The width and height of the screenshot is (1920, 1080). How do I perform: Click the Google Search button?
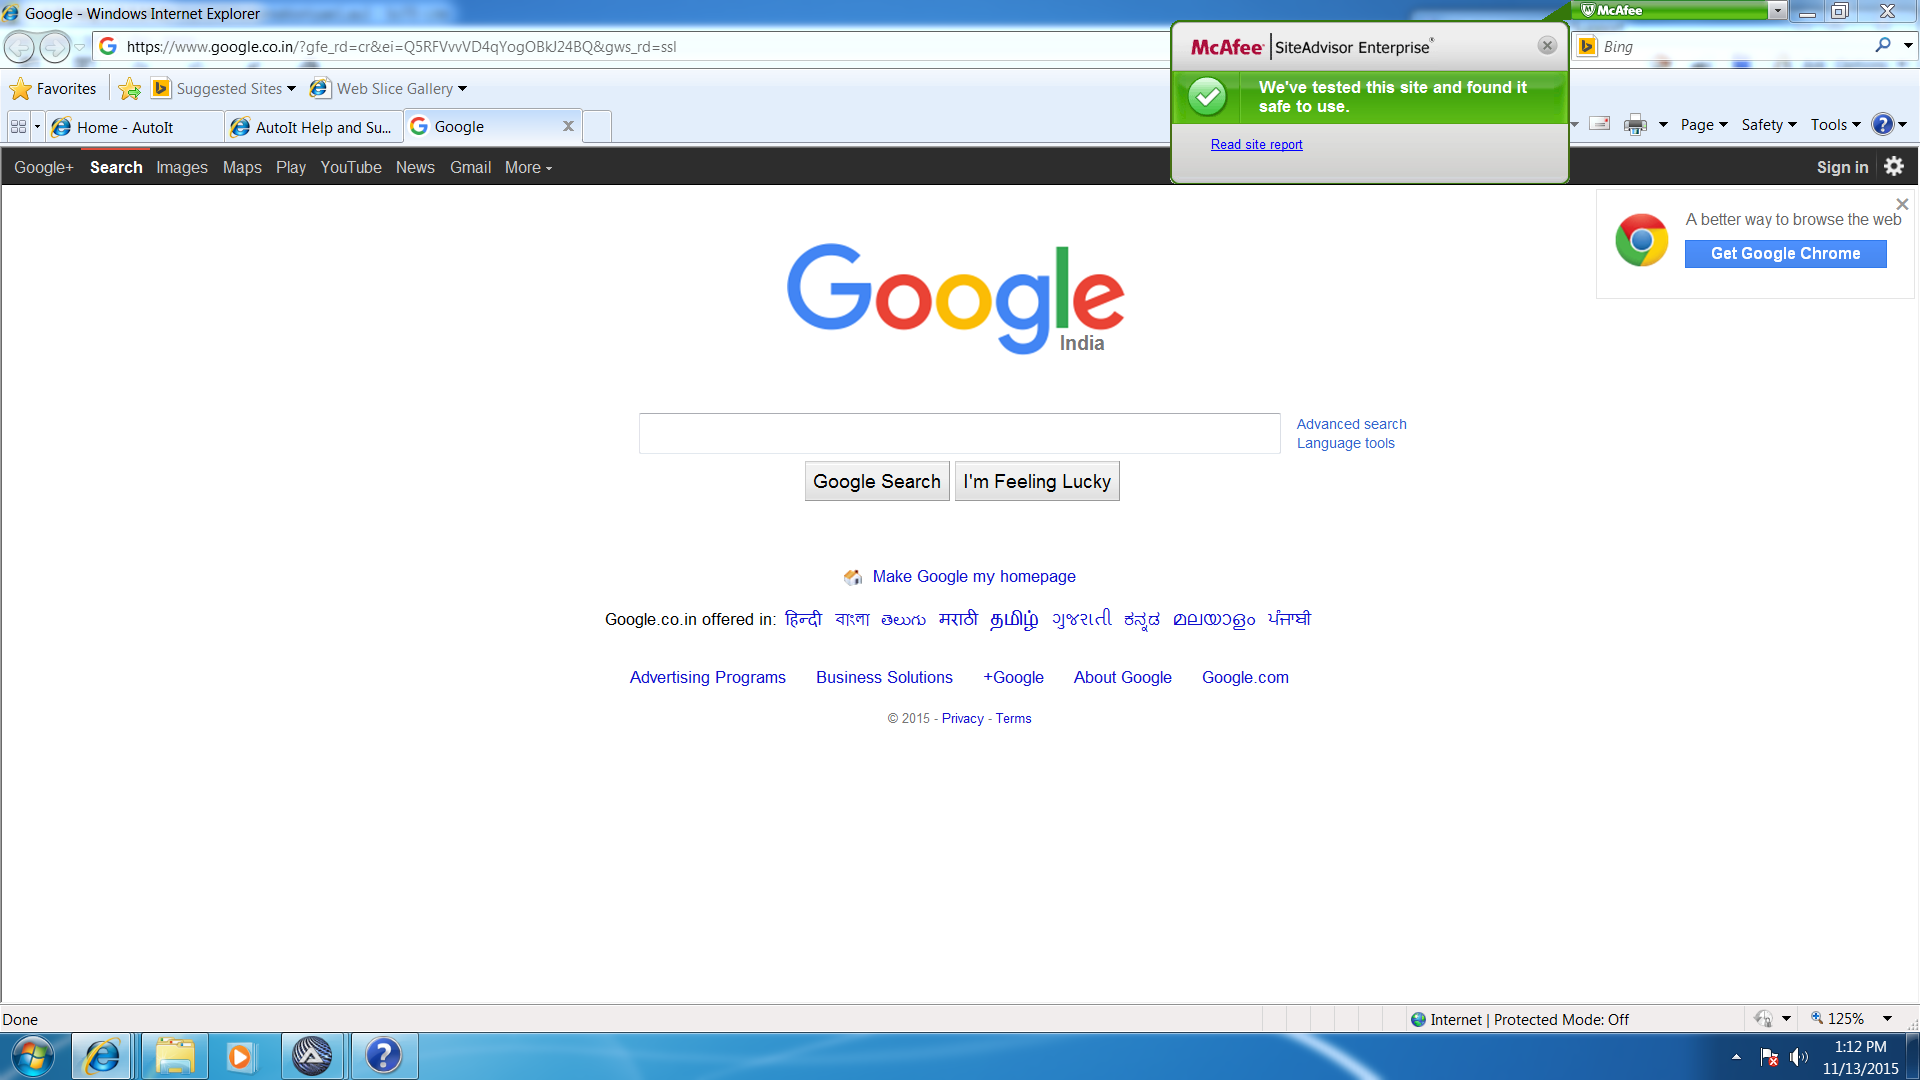(x=877, y=481)
